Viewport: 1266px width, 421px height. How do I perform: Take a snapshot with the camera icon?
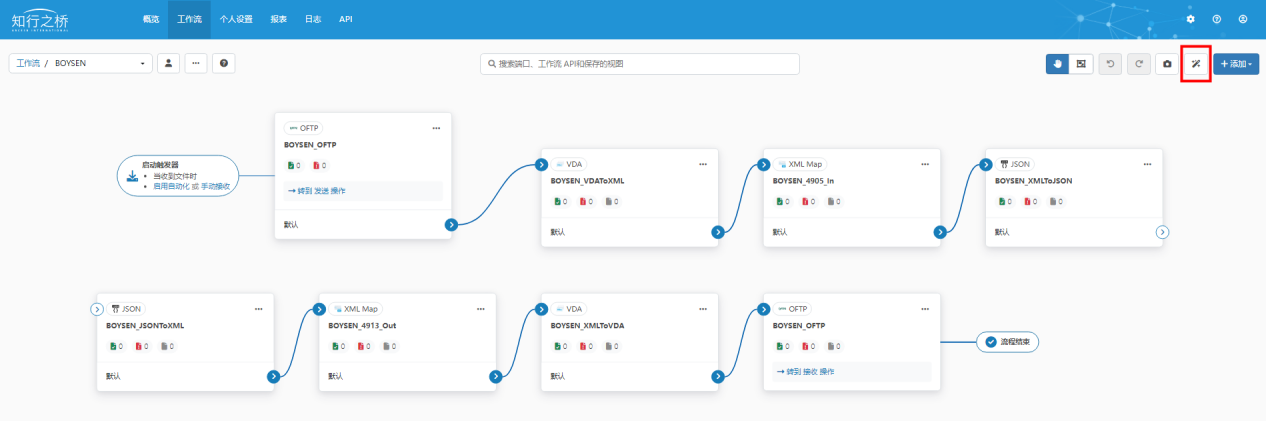tap(1166, 64)
